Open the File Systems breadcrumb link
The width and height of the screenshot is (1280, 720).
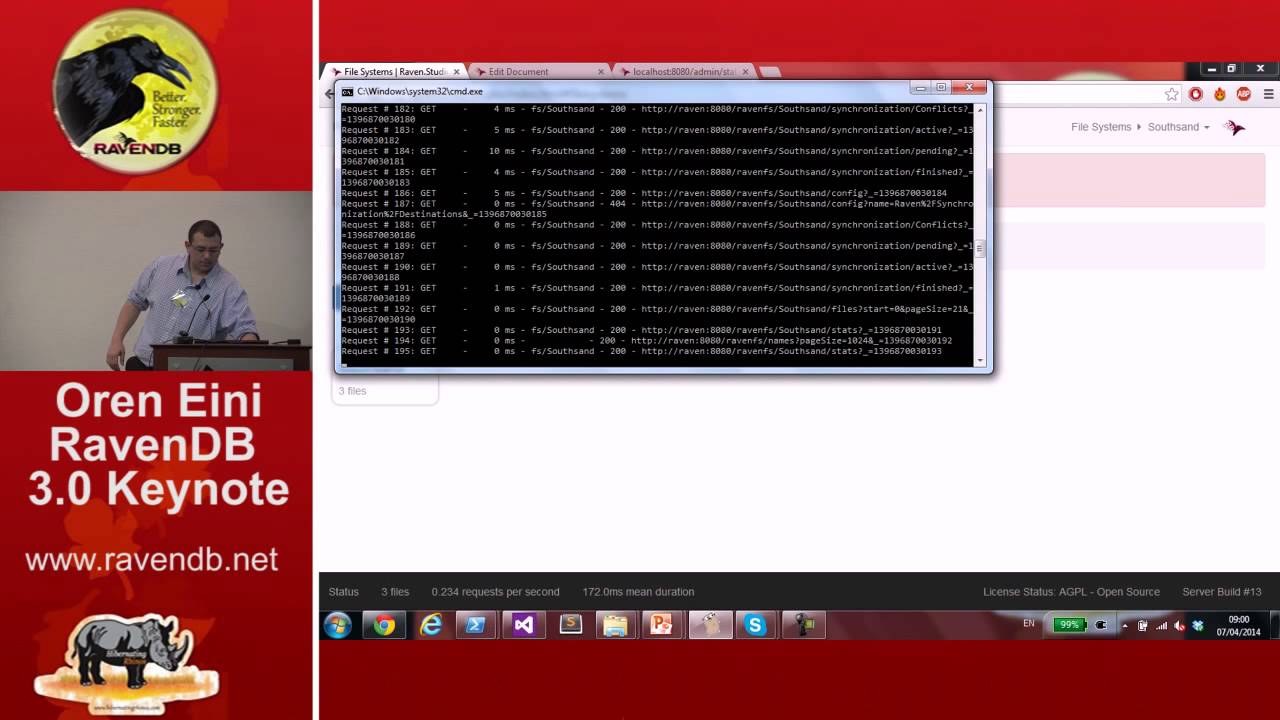click(1101, 127)
